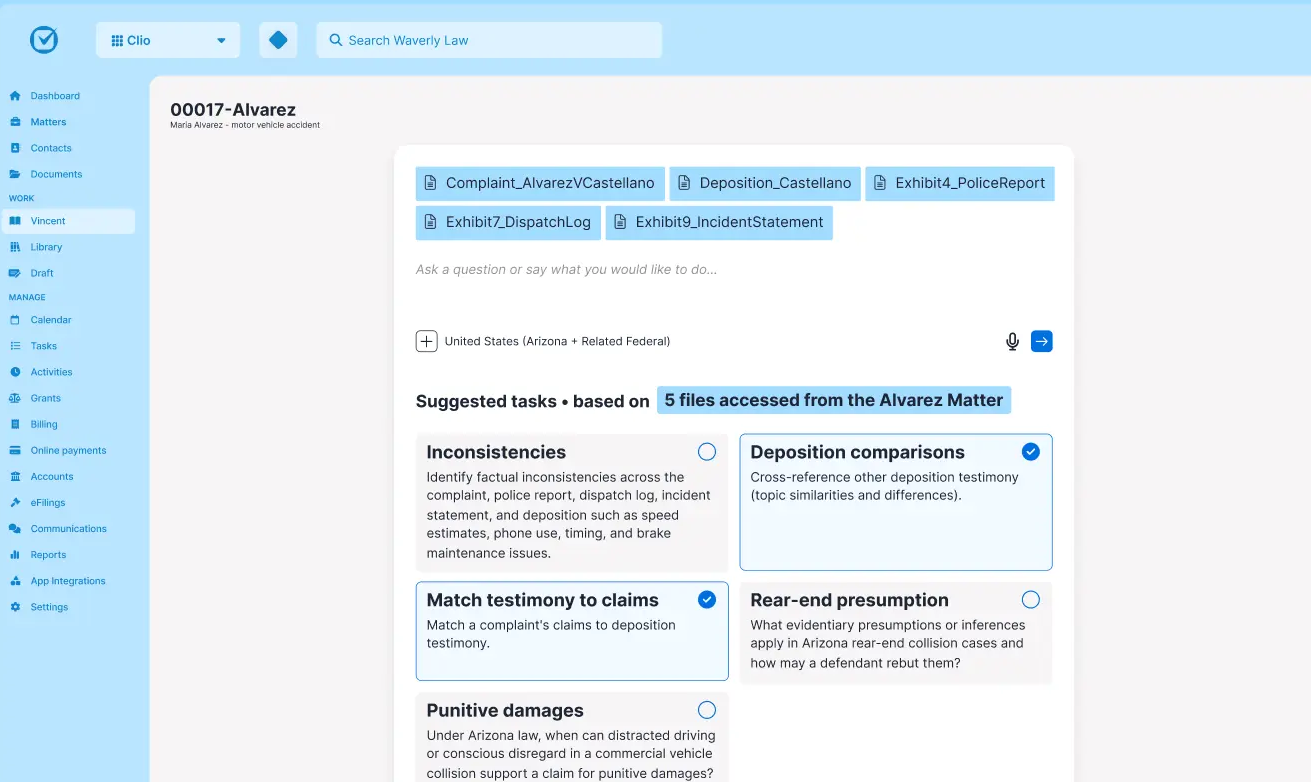Viewport: 1311px width, 782px height.
Task: Click Exhibit4_PoliceReport file chip
Action: (x=960, y=183)
